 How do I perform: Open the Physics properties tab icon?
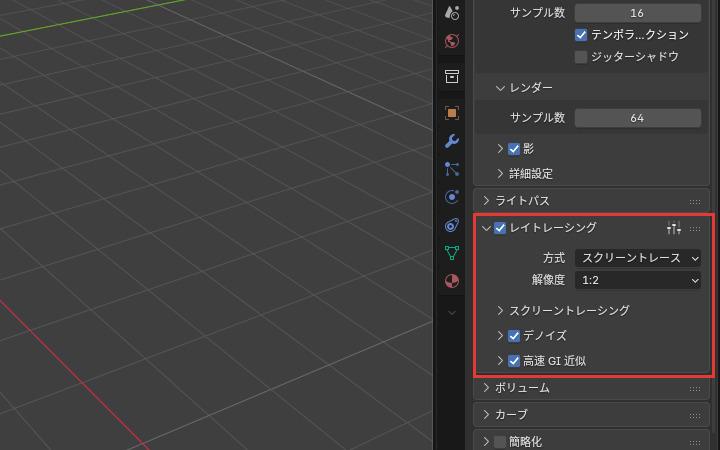(x=452, y=197)
